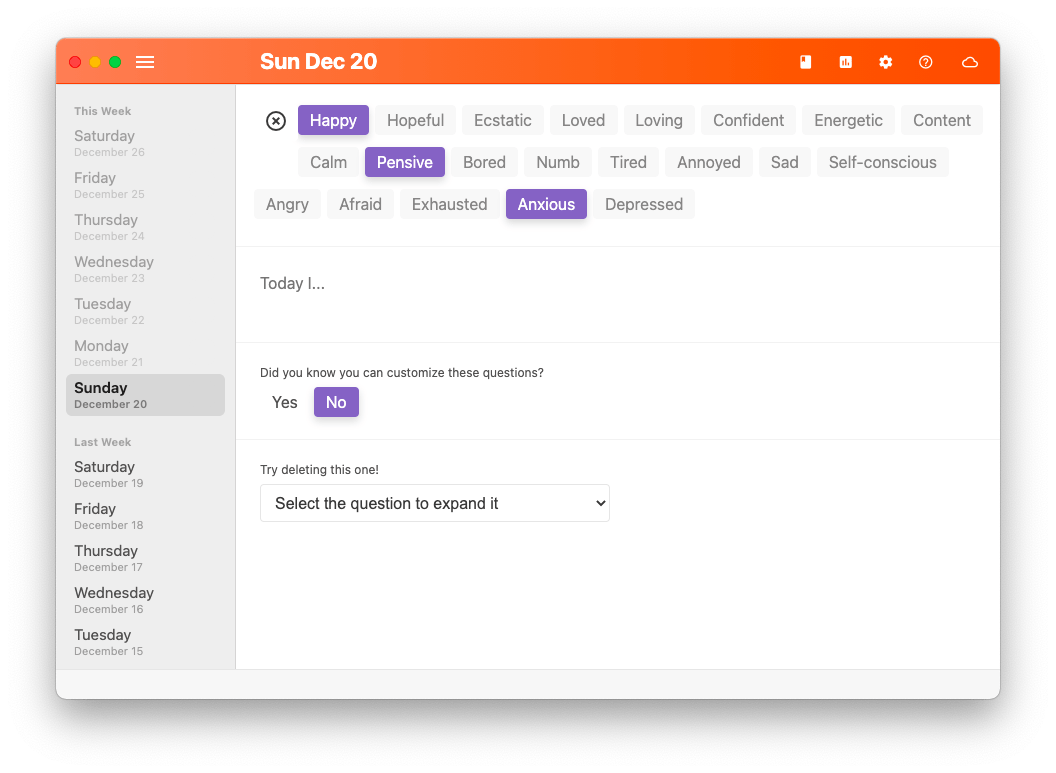Open the hamburger menu

(x=144, y=62)
